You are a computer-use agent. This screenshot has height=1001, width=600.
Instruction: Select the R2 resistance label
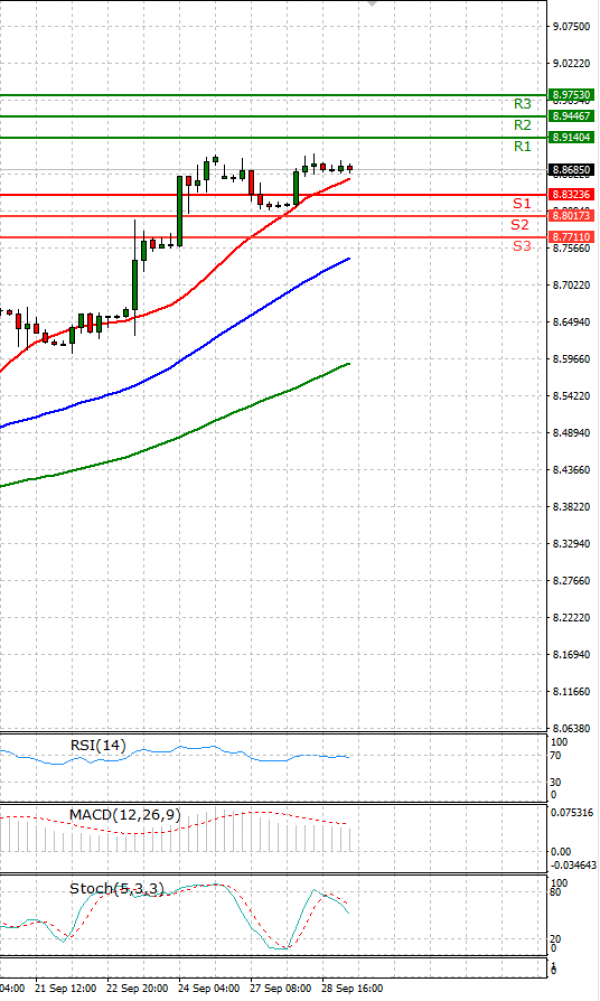click(x=522, y=125)
